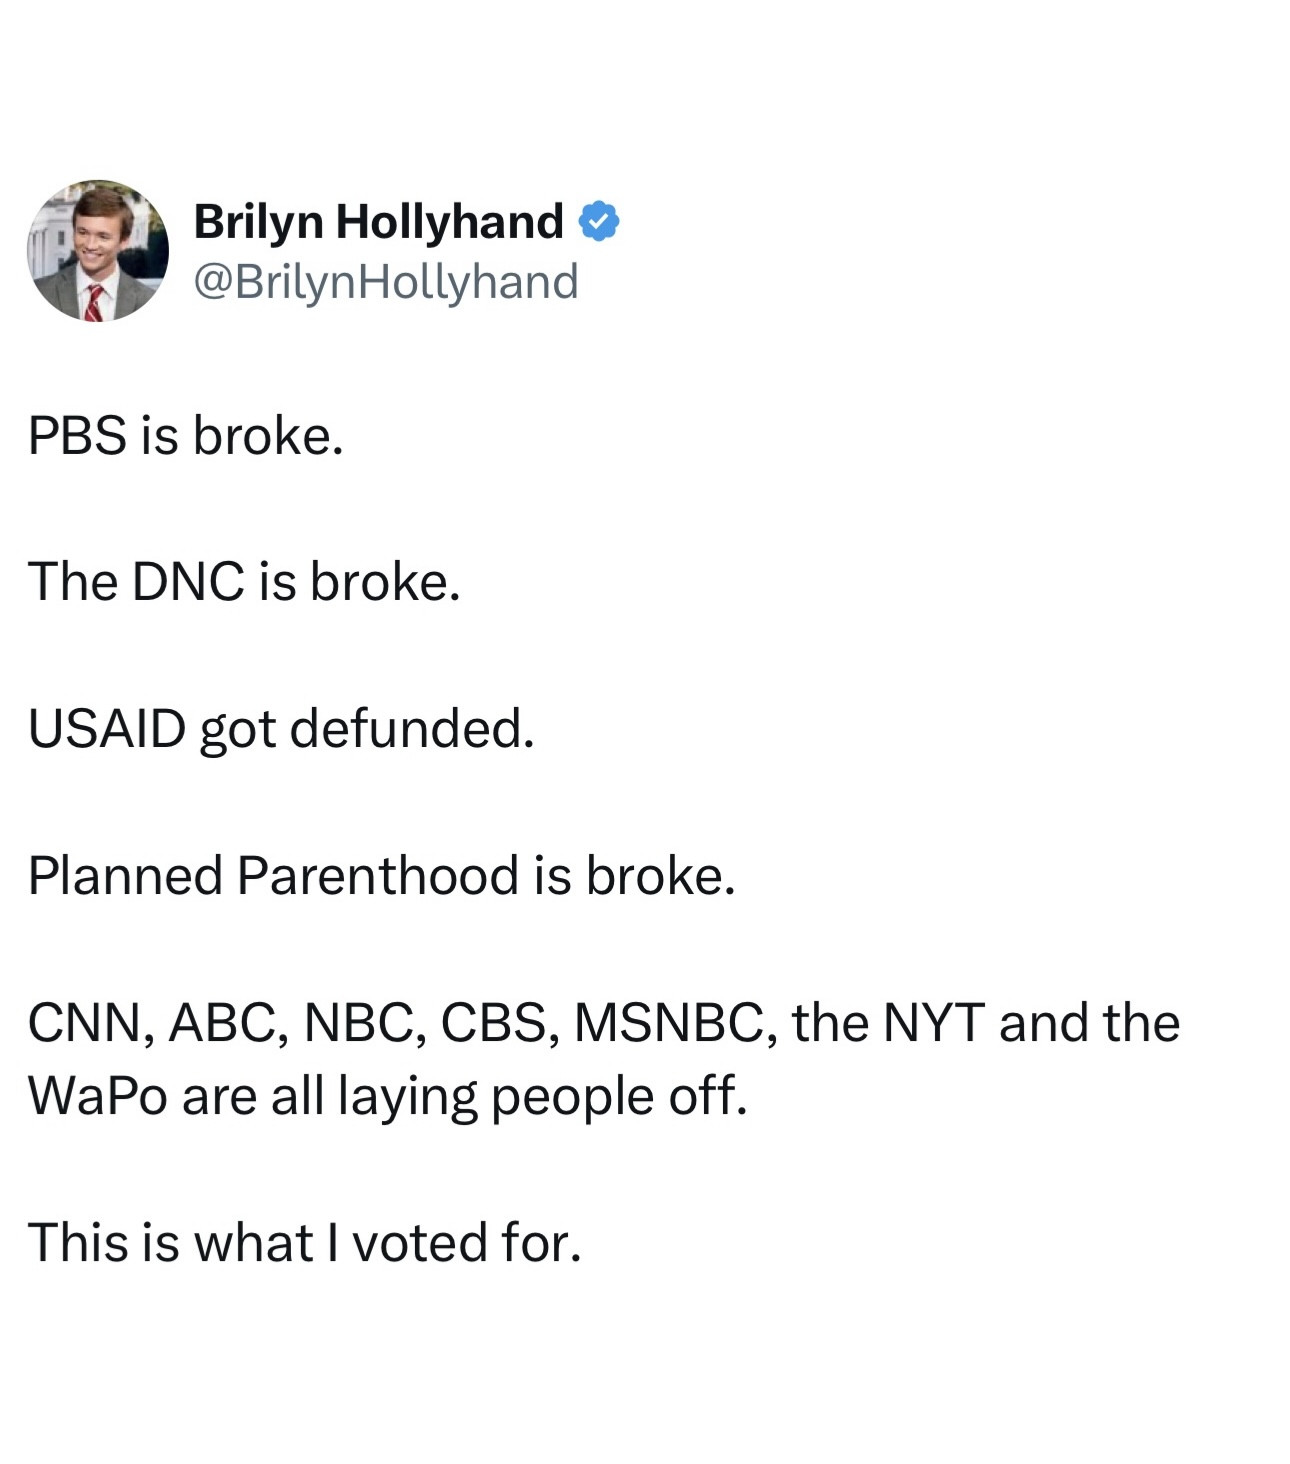Click the word 'Parenthood' in the tweet
This screenshot has width=1290, height=1464.
(379, 875)
